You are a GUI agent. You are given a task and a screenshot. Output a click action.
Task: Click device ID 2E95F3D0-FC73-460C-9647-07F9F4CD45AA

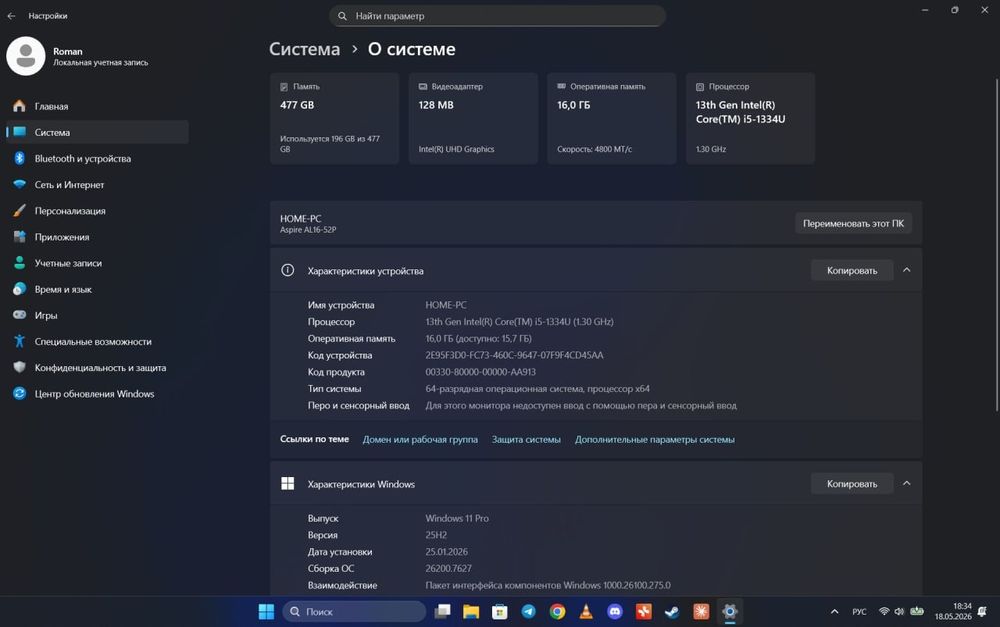point(514,355)
